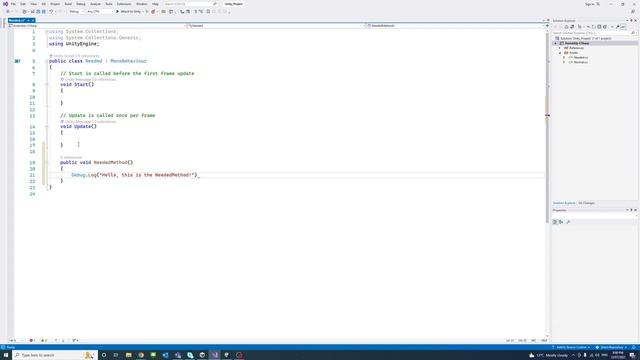Open the Windows Start menu
This screenshot has width=640, height=360.
6,355
